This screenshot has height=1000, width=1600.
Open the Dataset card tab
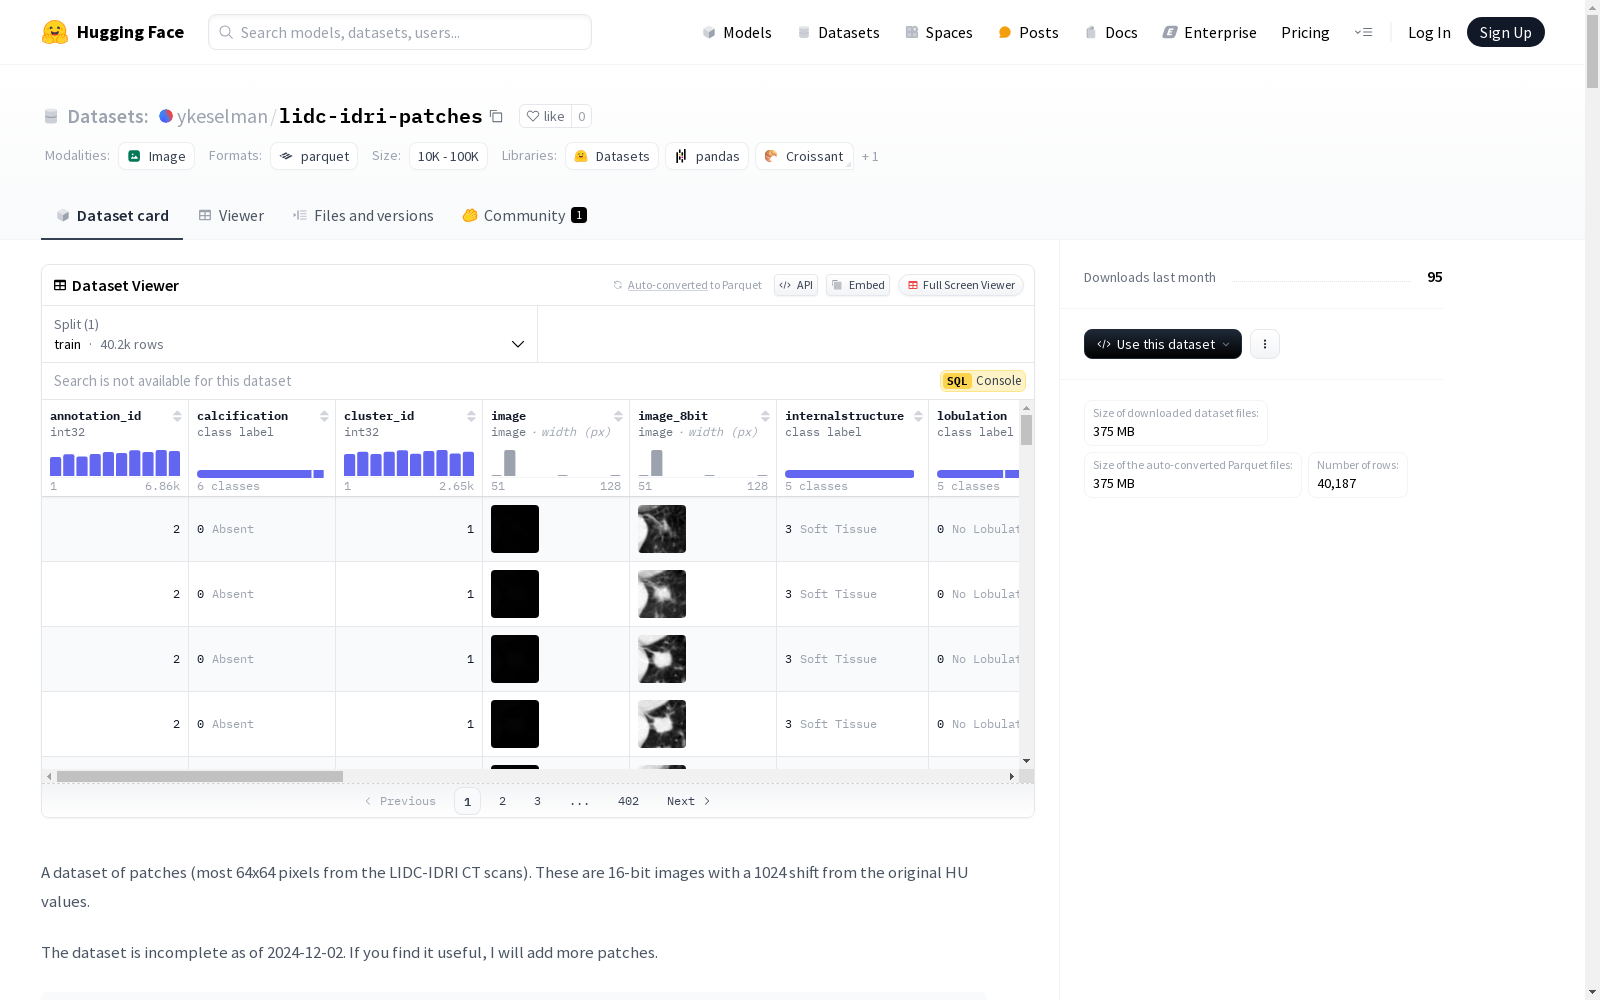pos(112,216)
